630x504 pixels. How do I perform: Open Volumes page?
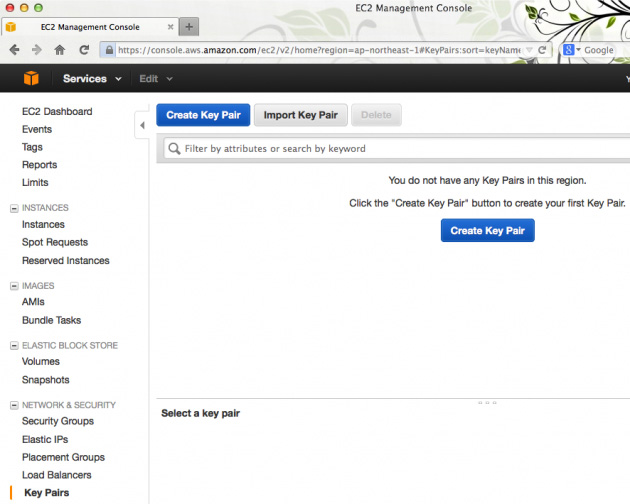coord(41,361)
